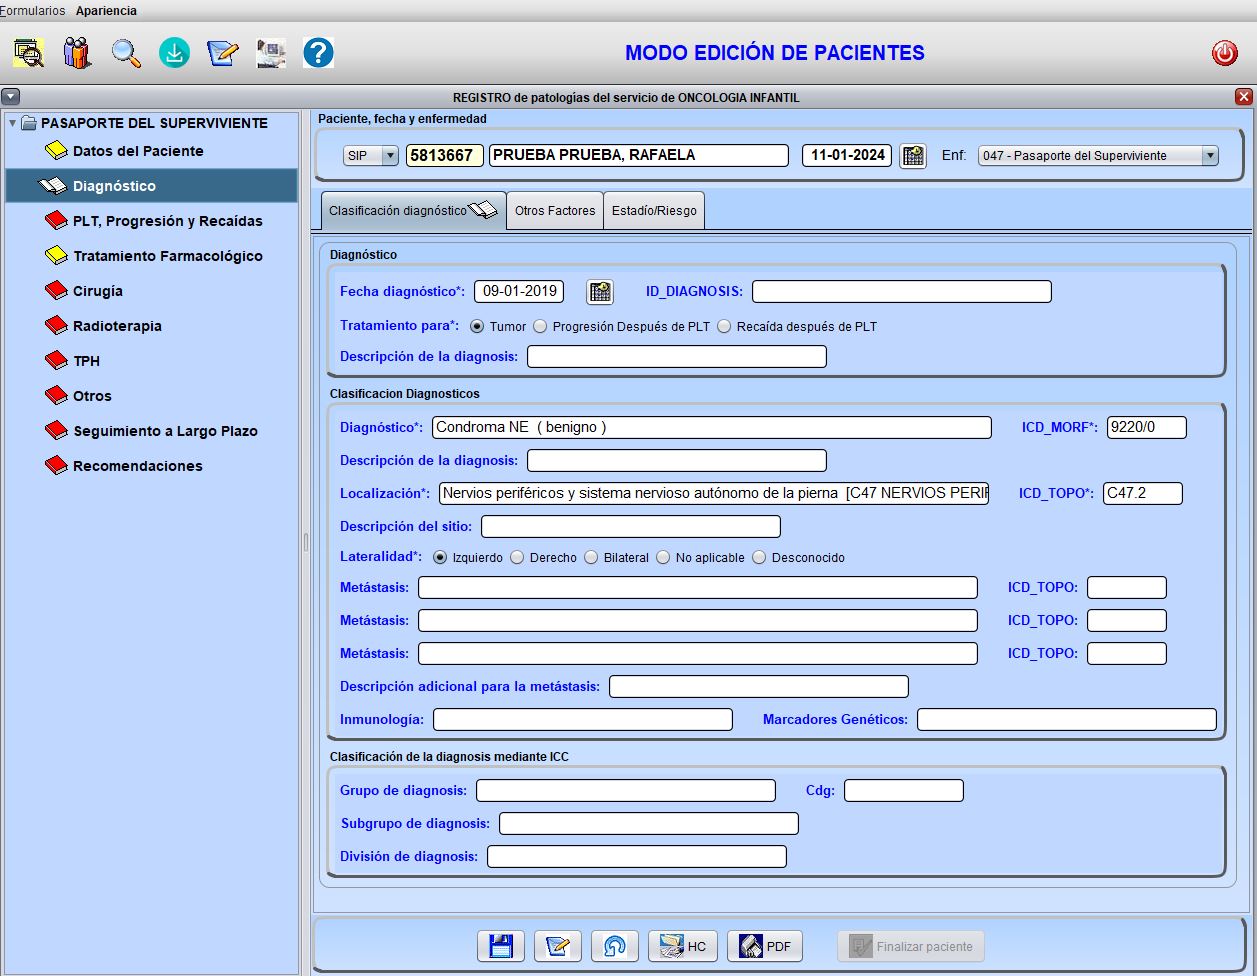
Task: Choose Bilateral laterality radio button
Action: (591, 558)
